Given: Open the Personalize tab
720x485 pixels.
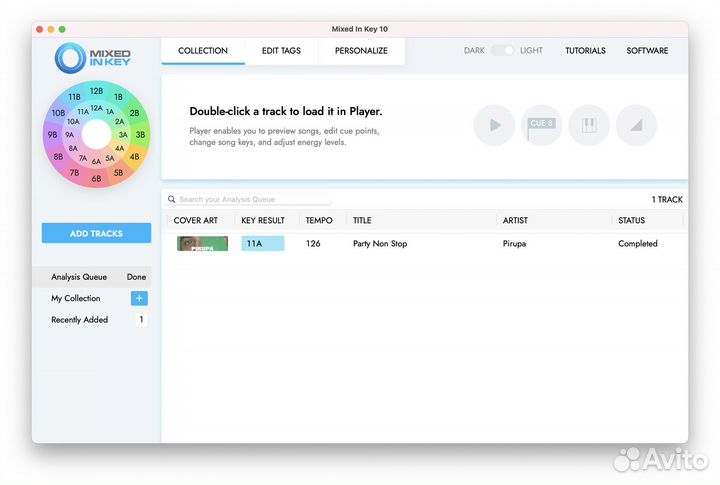Looking at the screenshot, I should coord(361,51).
